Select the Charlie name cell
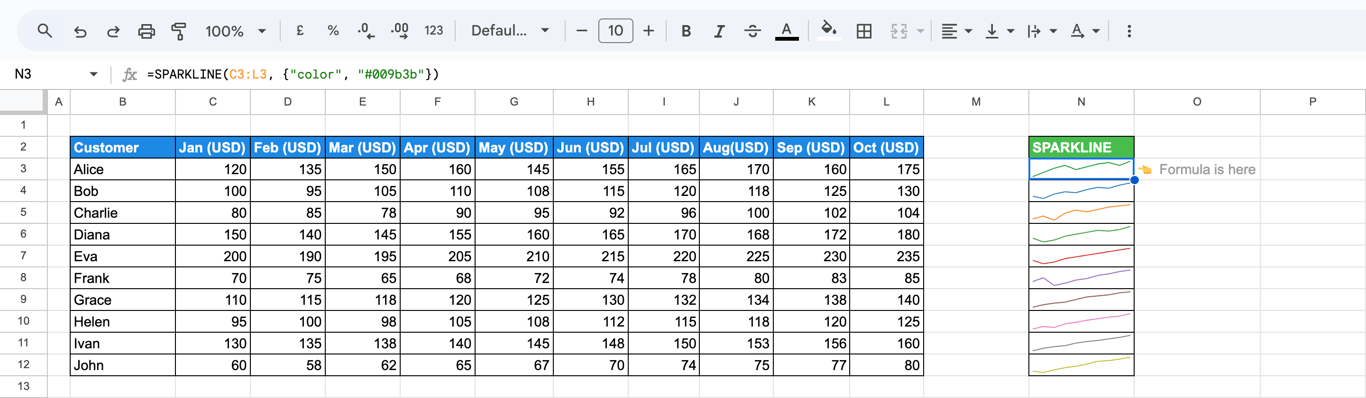Viewport: 1366px width, 398px height. [123, 212]
